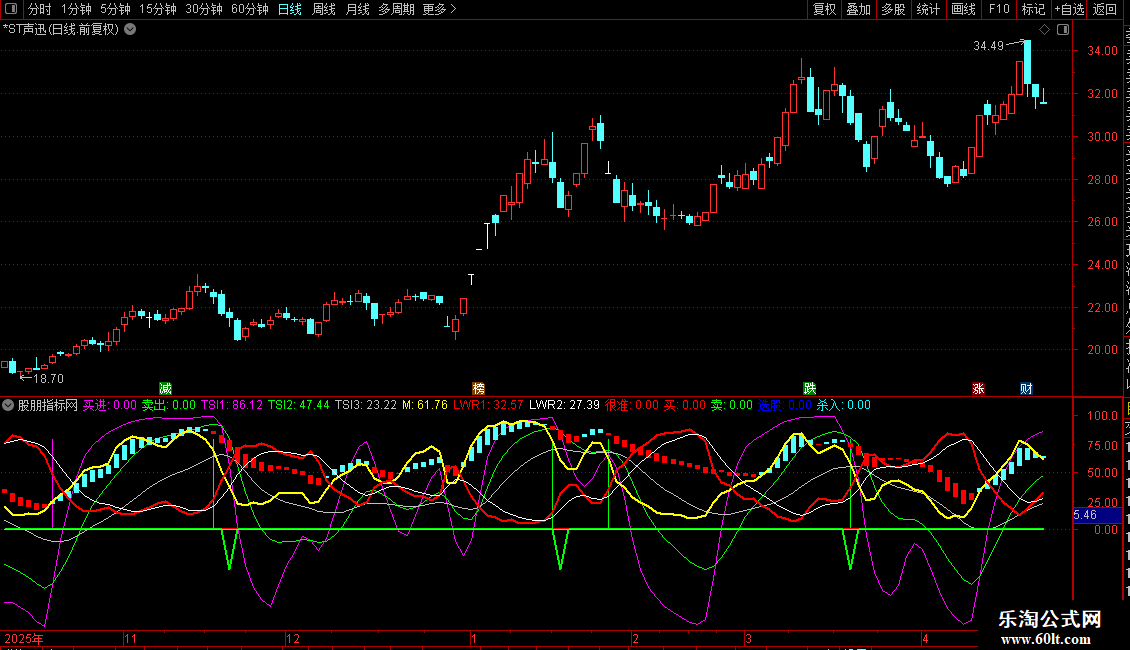Click the TSI2: 47.44 value
Viewport: 1130px width, 650px height.
click(x=298, y=405)
